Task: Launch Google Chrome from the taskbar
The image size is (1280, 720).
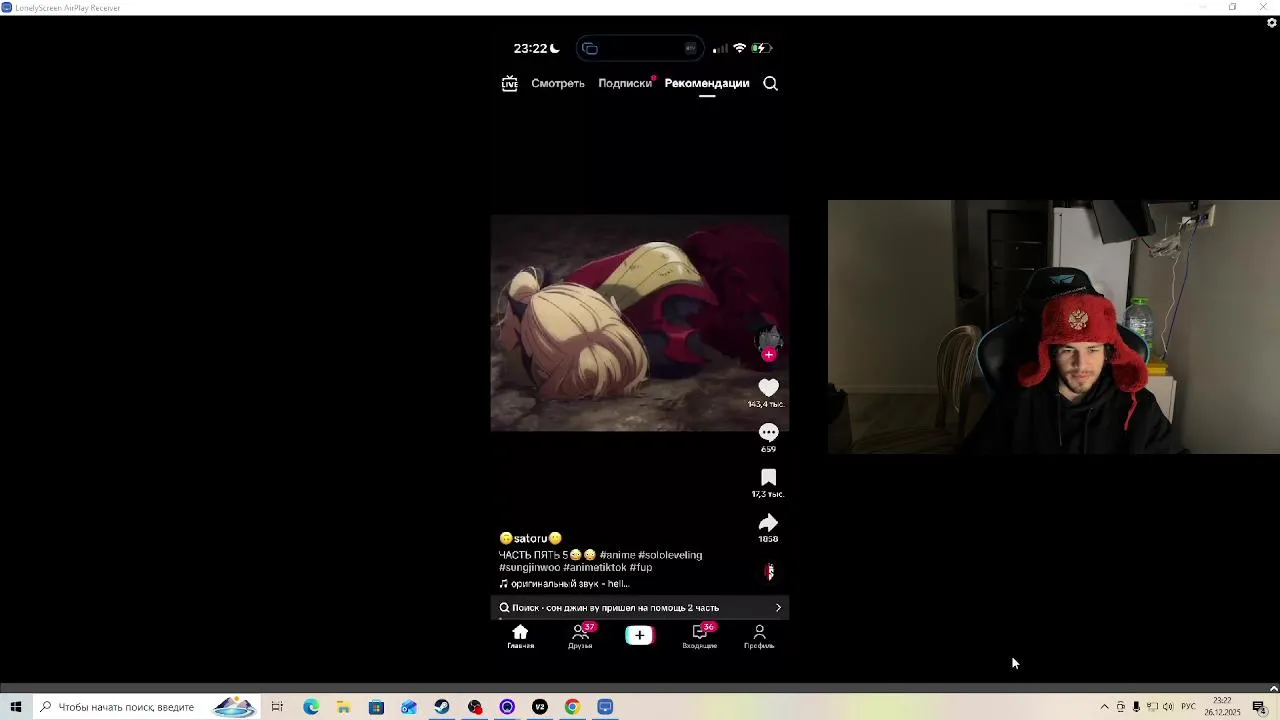Action: coord(572,707)
